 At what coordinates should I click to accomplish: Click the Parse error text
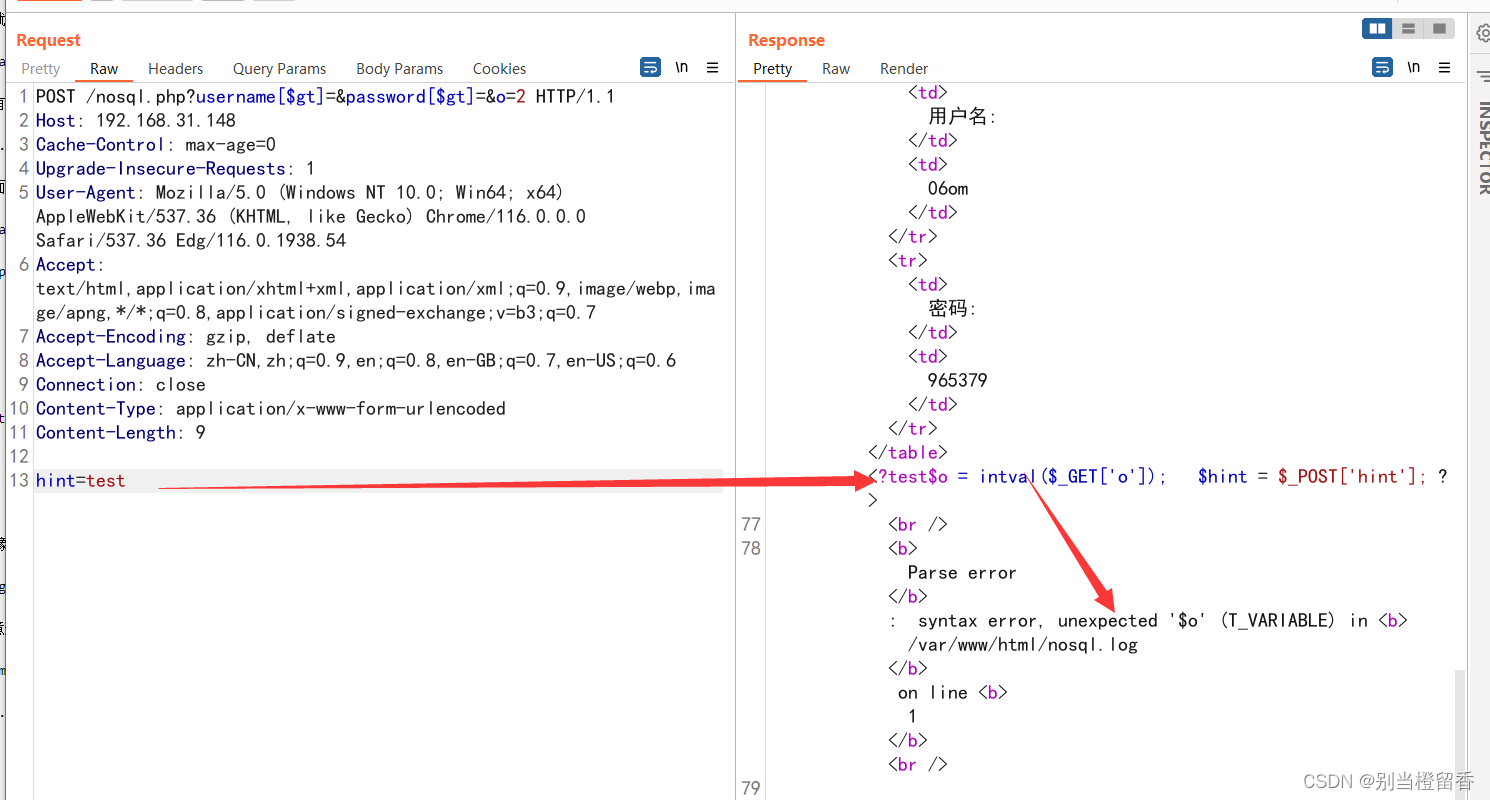[962, 573]
